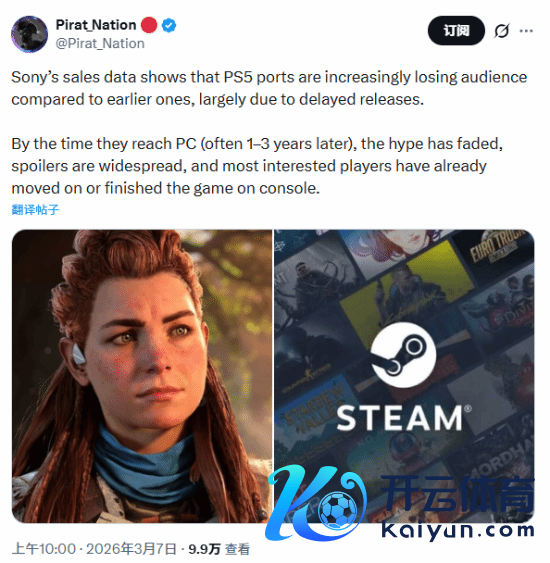Open Pirat_Nation's profile avatar
The height and width of the screenshot is (563, 550).
click(29, 34)
